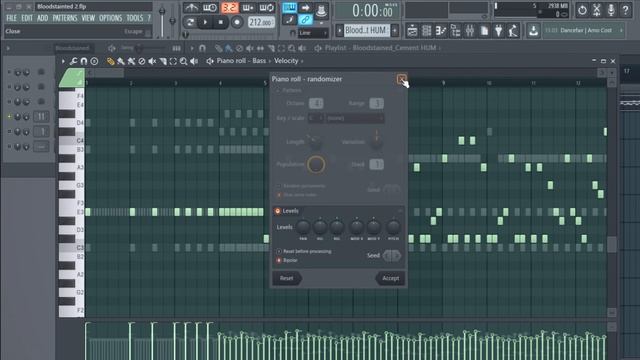Open the Line snap dropdown
The width and height of the screenshot is (640, 360).
(x=313, y=33)
